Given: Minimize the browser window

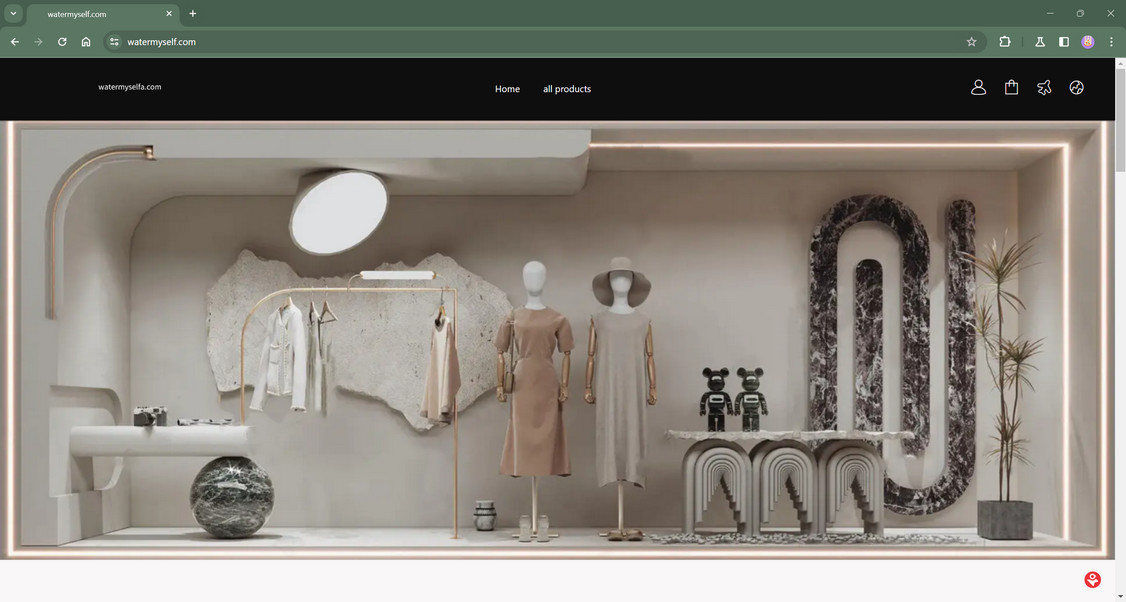Looking at the screenshot, I should [1050, 14].
